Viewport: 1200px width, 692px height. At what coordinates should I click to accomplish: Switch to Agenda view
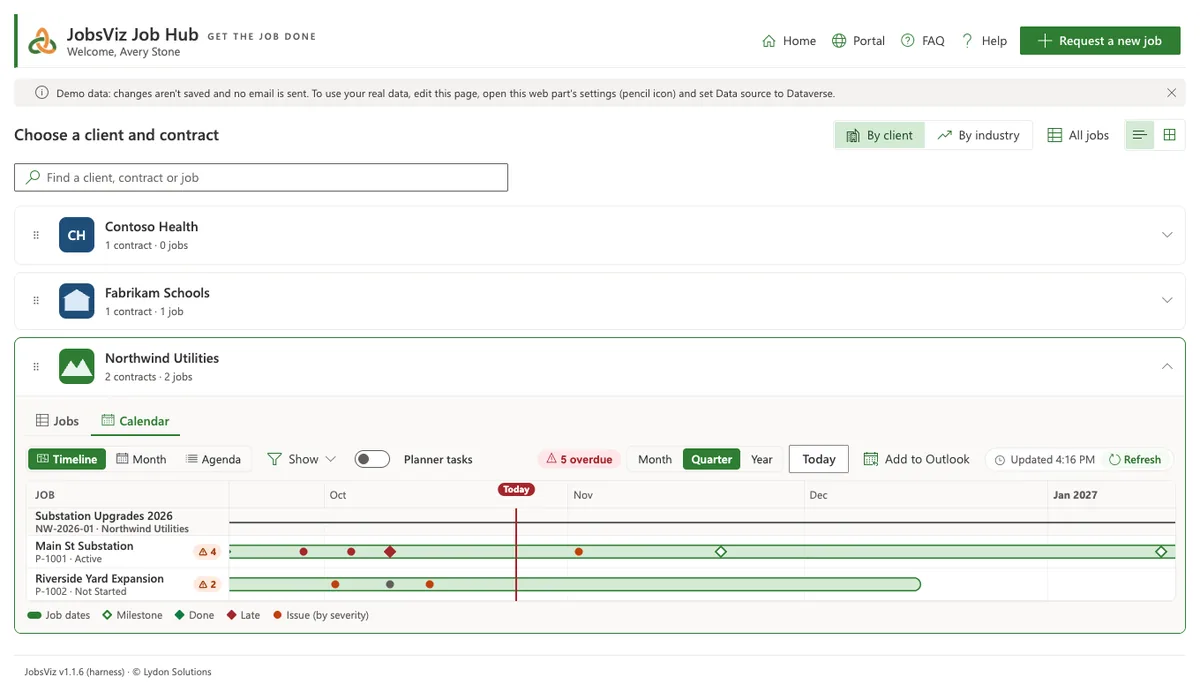pyautogui.click(x=213, y=459)
